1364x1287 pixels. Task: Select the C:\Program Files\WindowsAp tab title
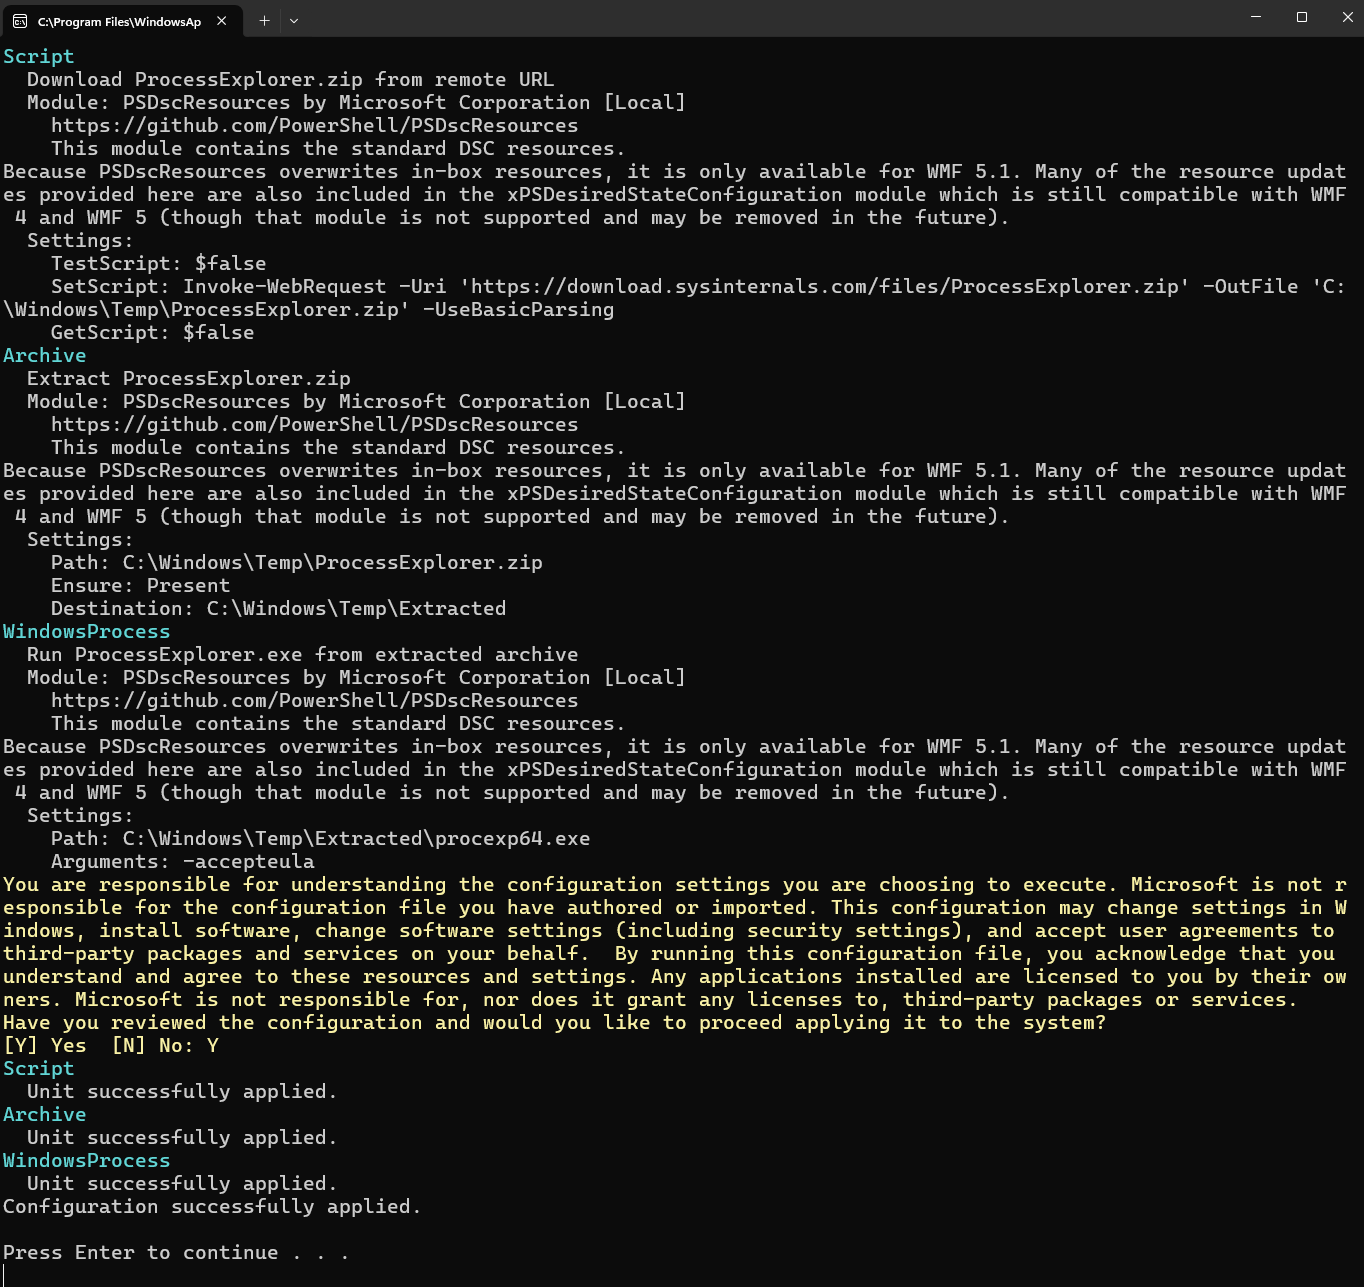(x=119, y=21)
